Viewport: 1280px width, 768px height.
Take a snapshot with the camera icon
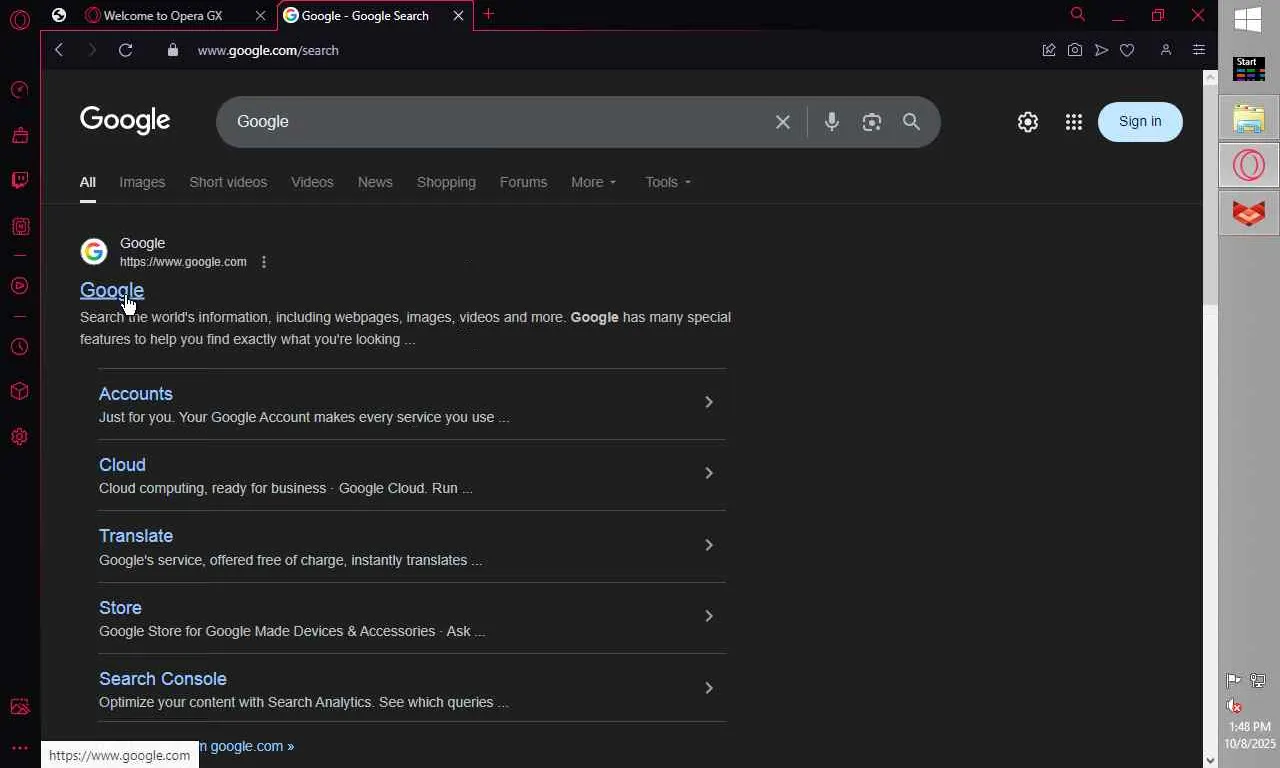pyautogui.click(x=1075, y=50)
